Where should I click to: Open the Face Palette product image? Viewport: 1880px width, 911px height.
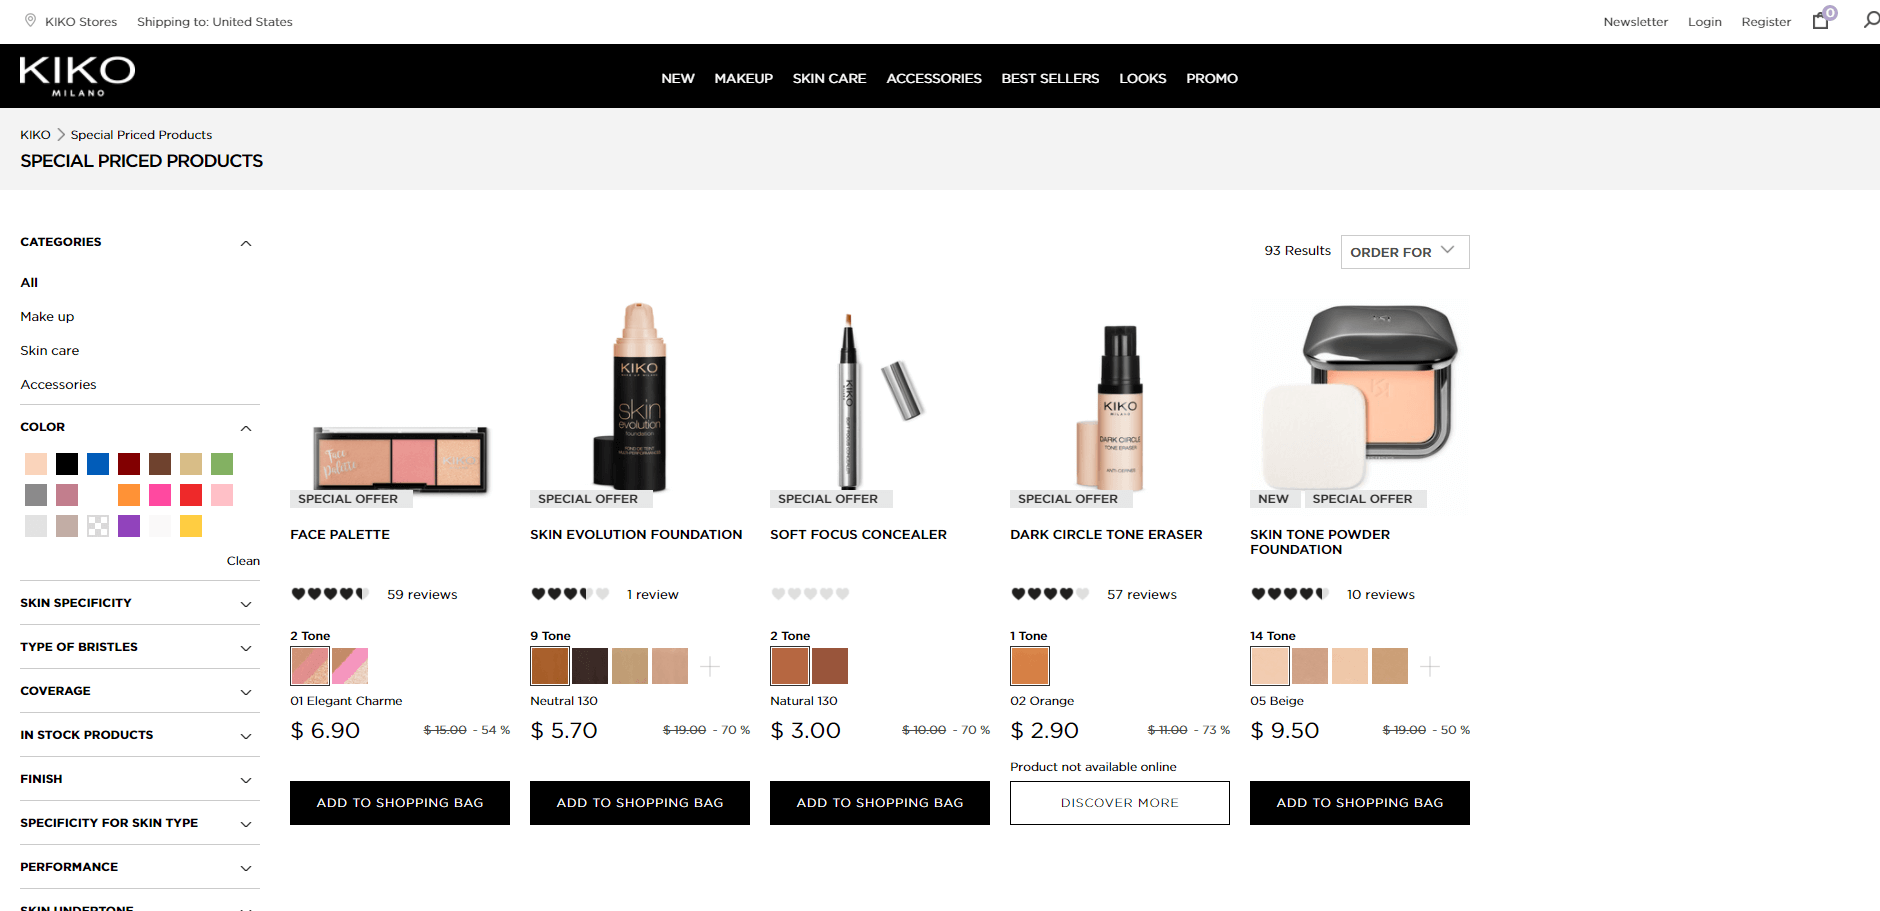click(x=400, y=460)
